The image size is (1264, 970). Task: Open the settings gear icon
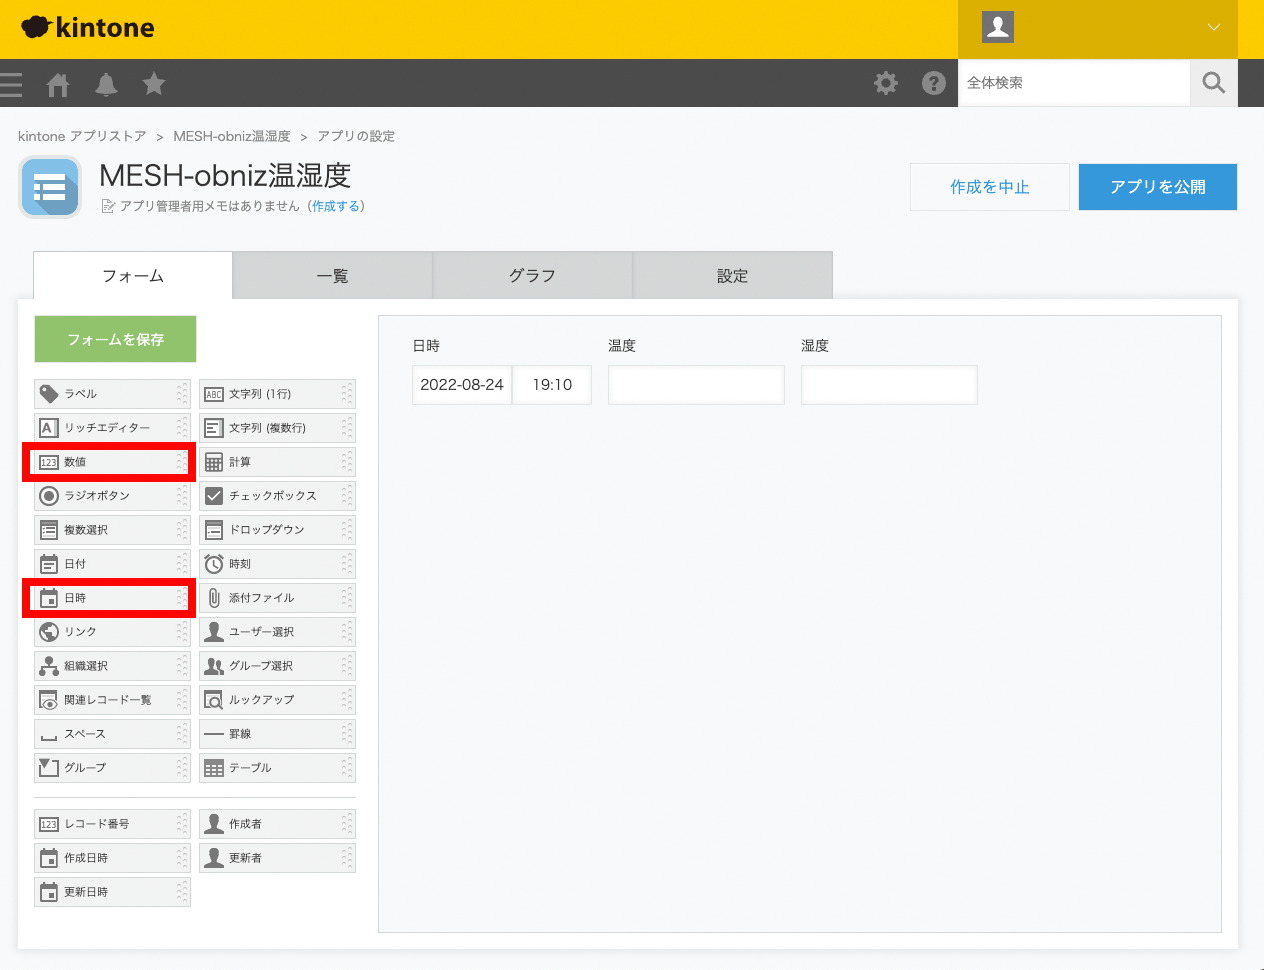coord(886,83)
